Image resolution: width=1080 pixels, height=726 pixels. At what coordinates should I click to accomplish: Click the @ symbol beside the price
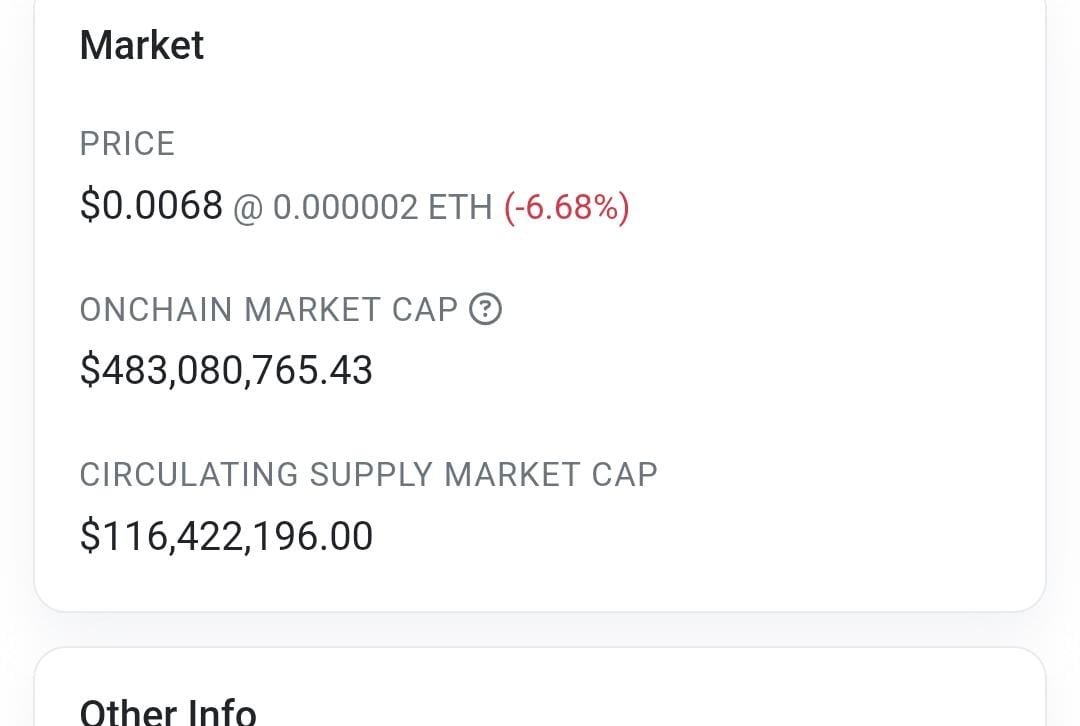point(248,209)
